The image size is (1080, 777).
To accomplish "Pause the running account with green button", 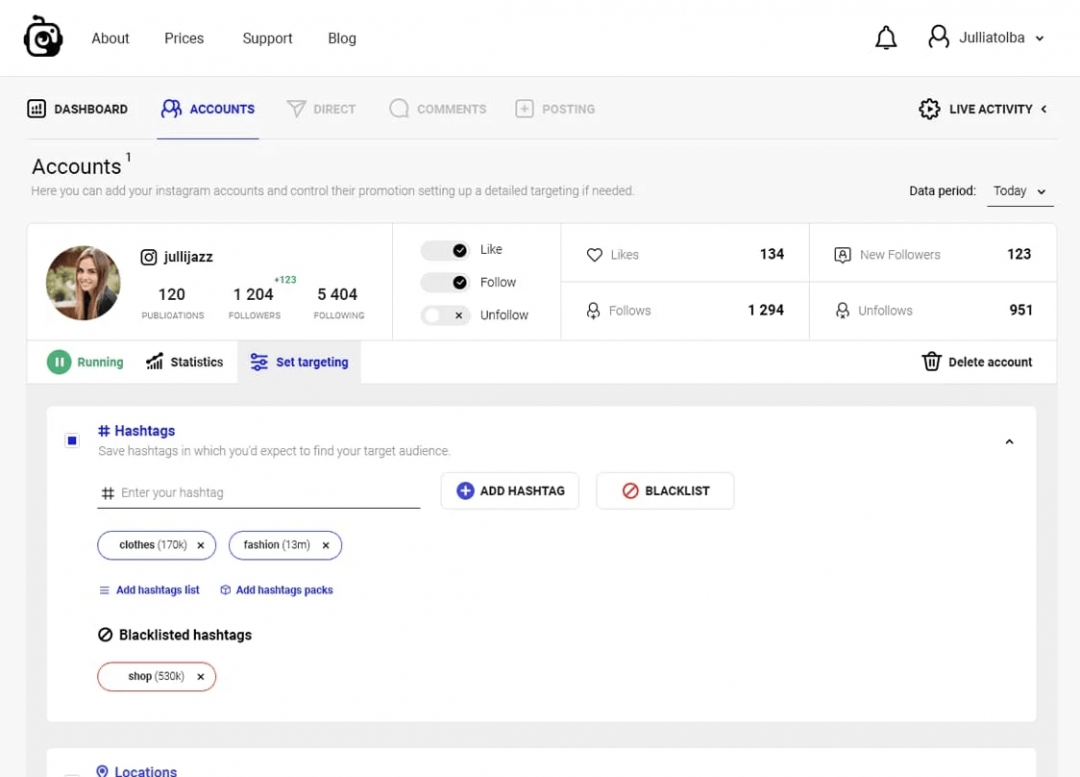I will tap(59, 362).
